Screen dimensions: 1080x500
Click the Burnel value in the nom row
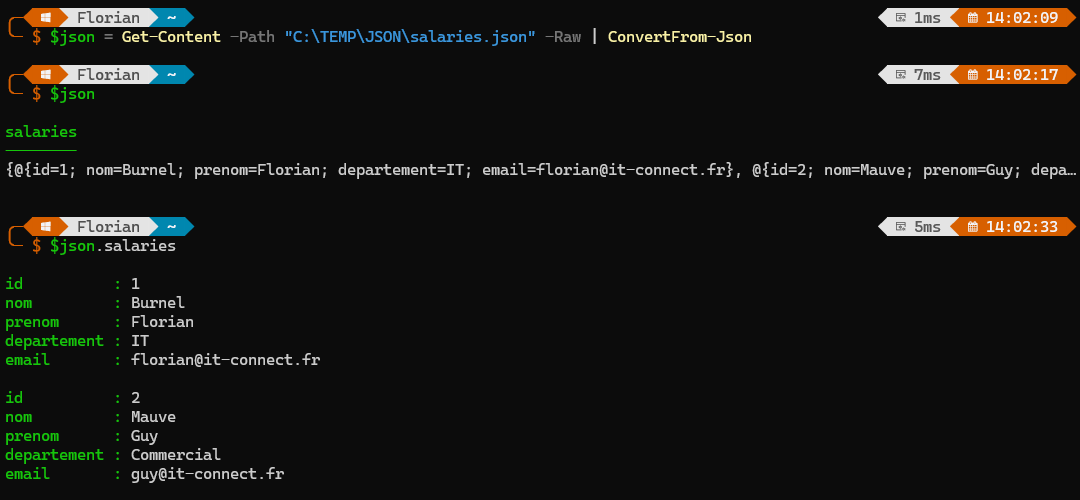point(158,303)
